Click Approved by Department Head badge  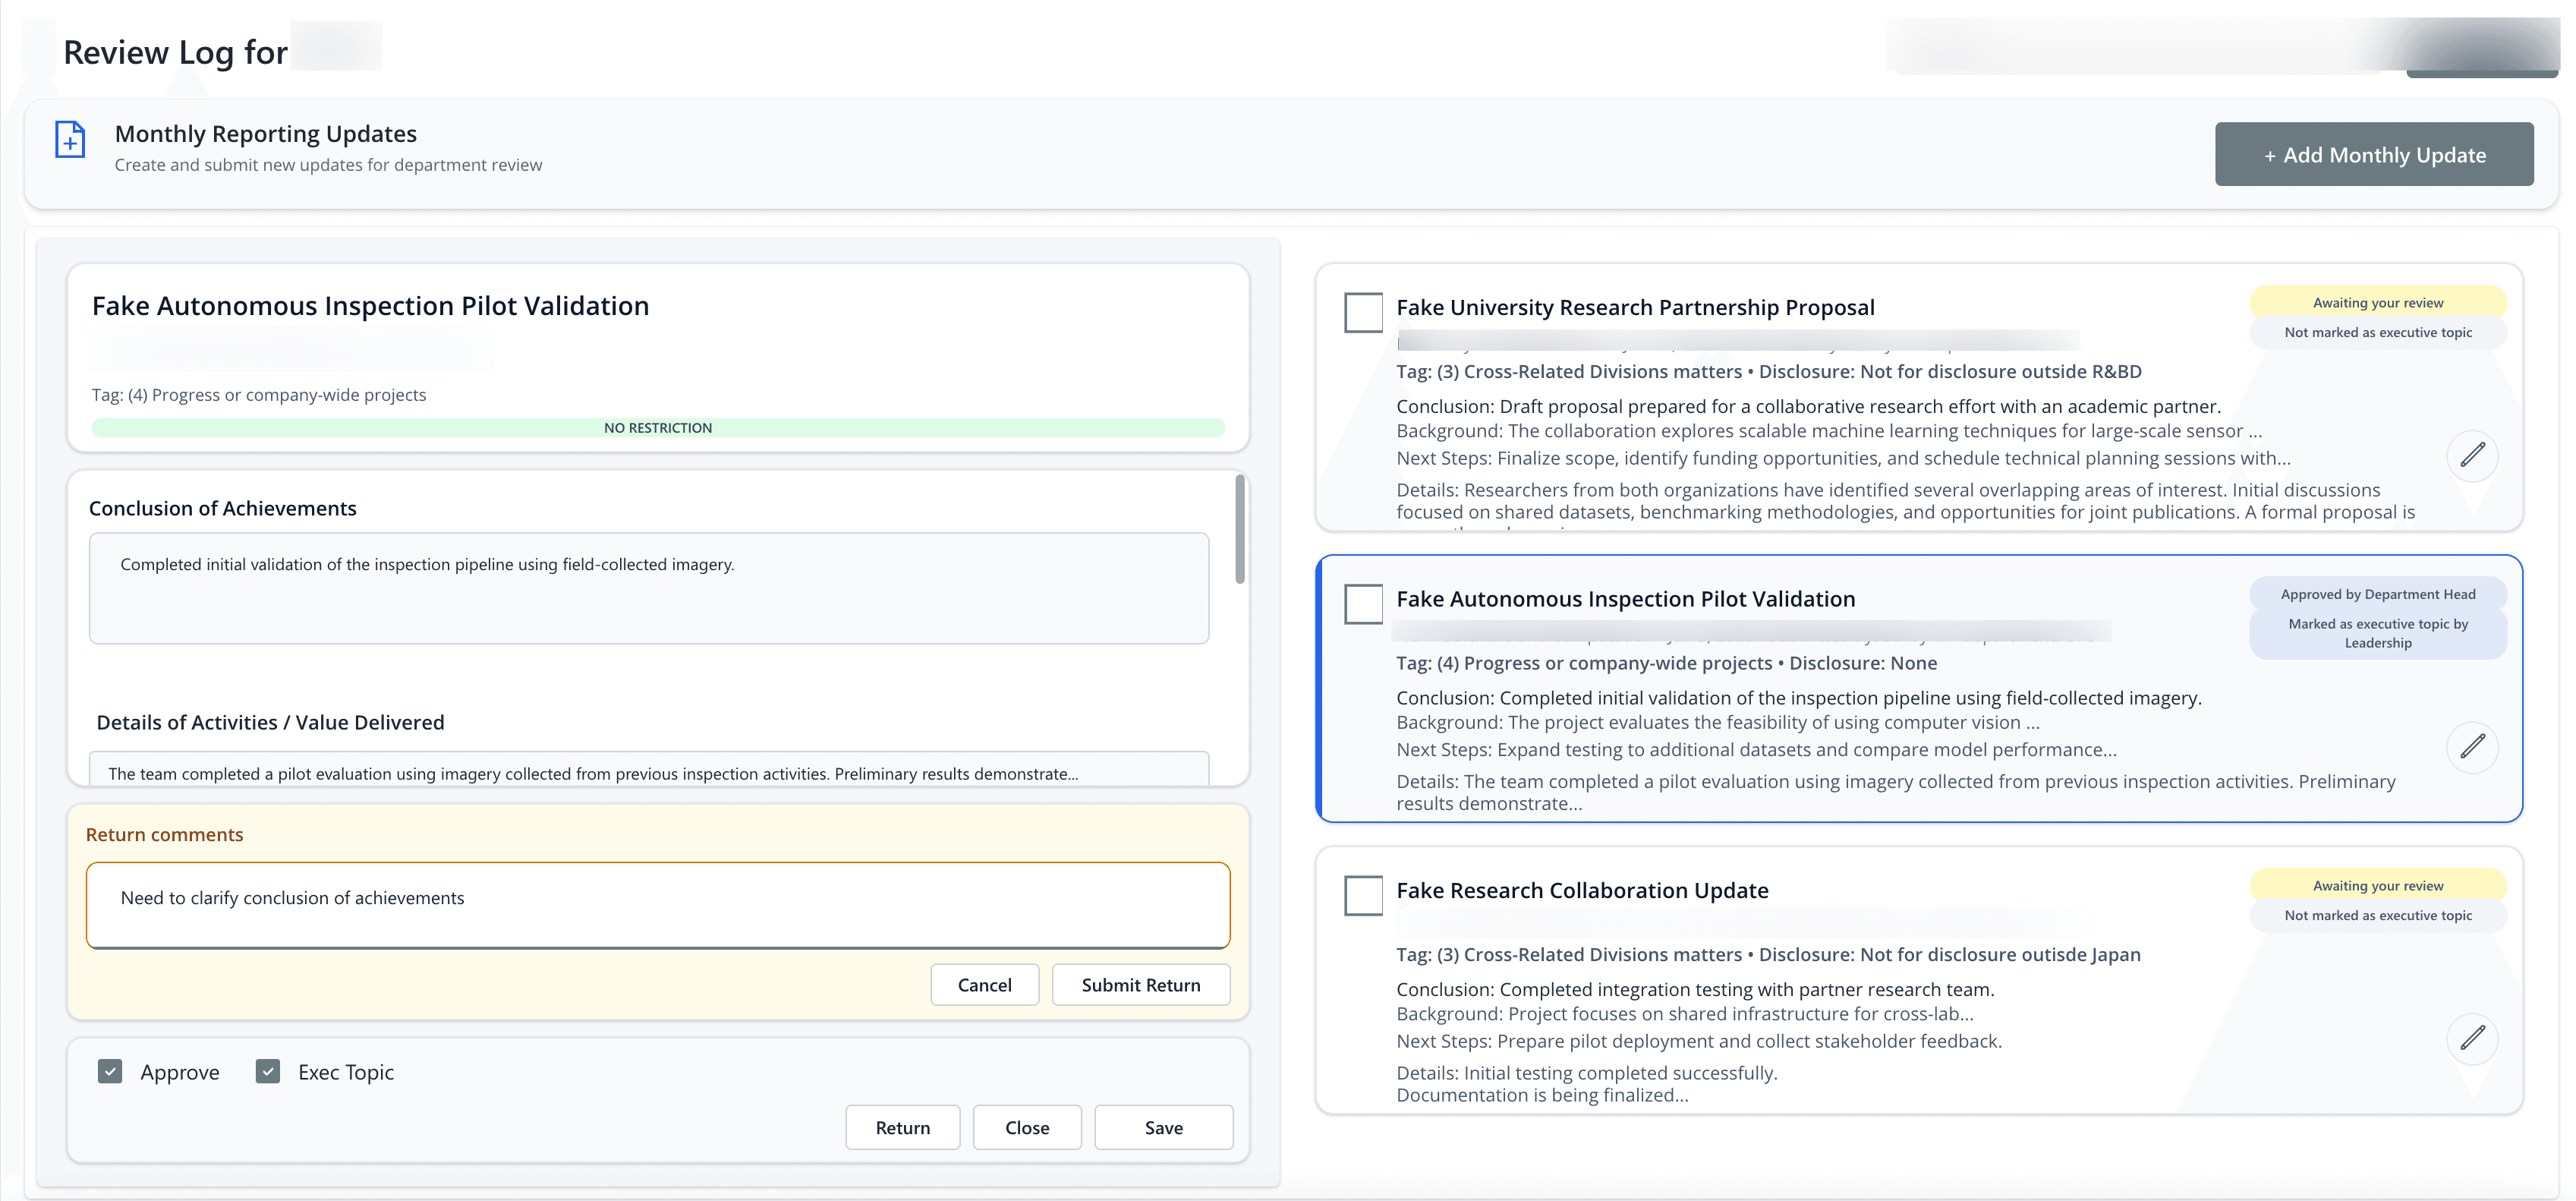click(2378, 594)
